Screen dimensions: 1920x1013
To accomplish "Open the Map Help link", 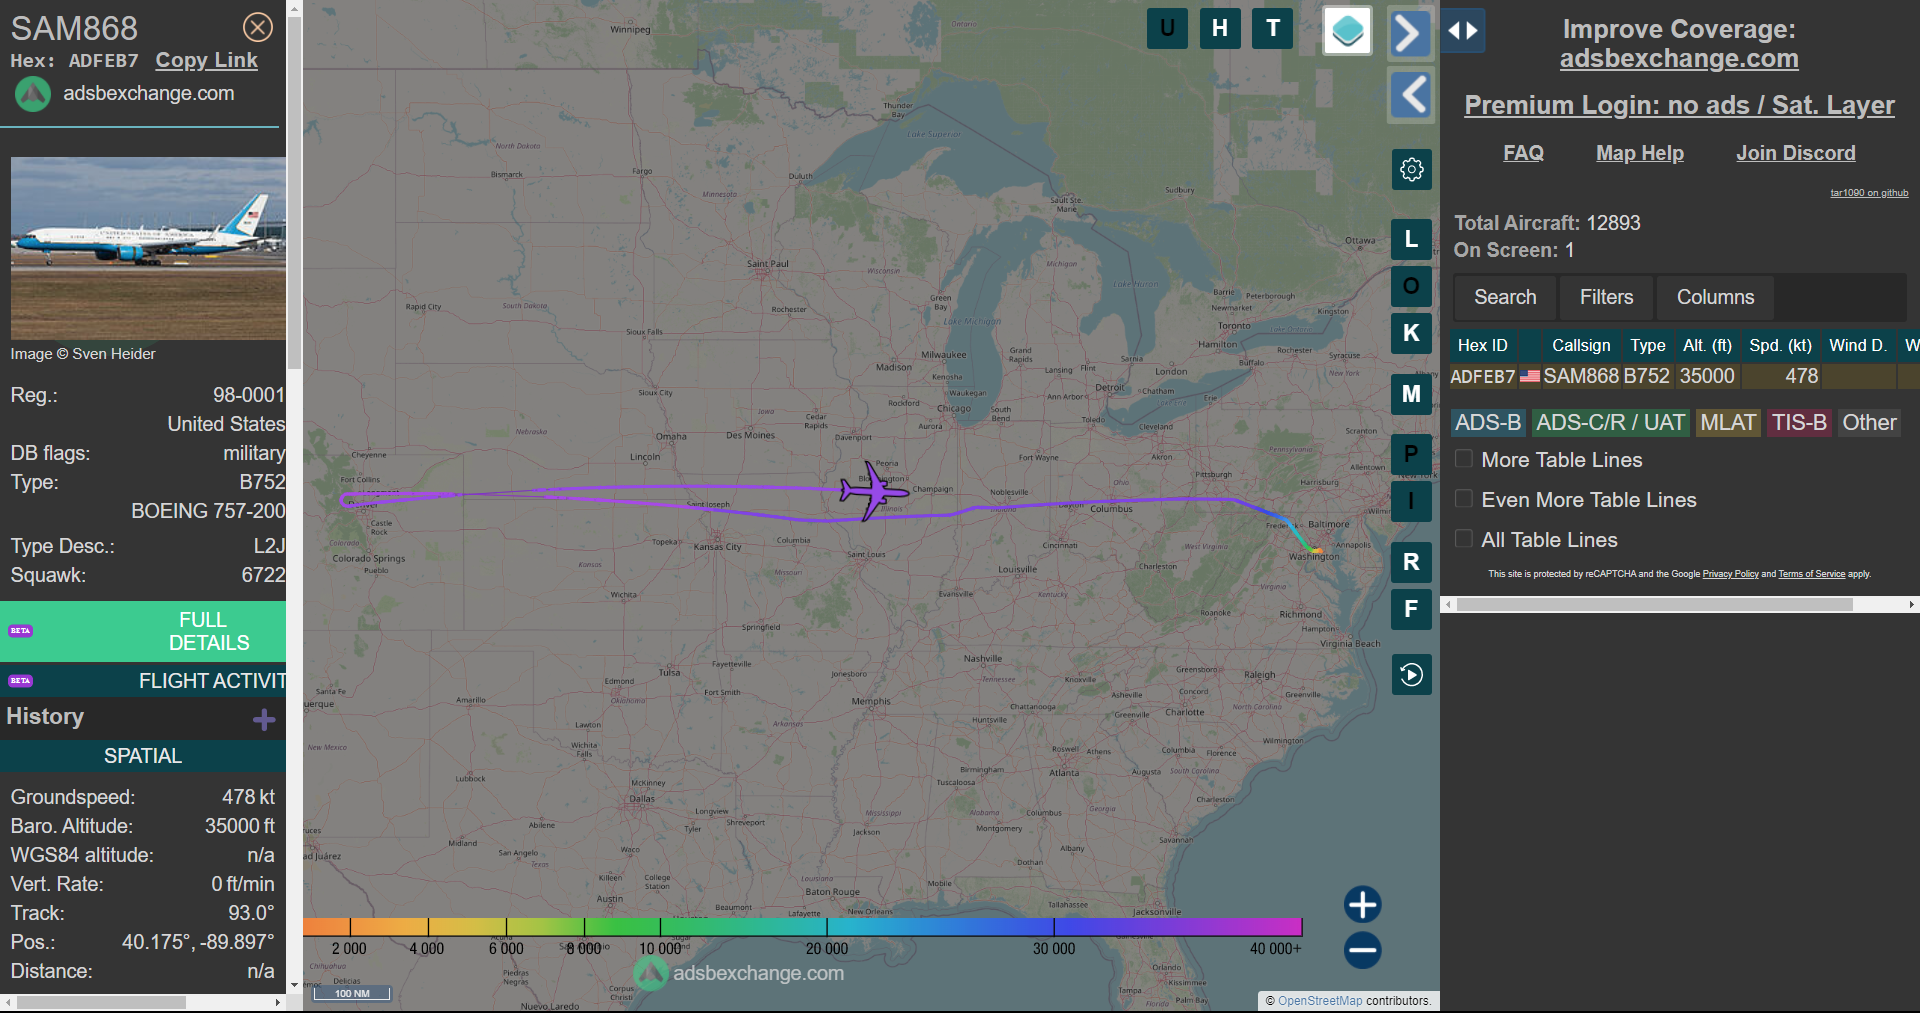I will pos(1640,153).
